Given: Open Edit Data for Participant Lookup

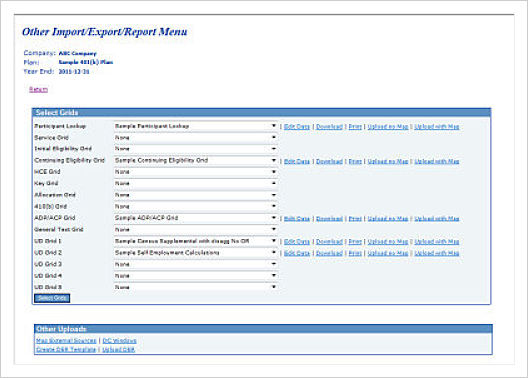Looking at the screenshot, I should (297, 127).
